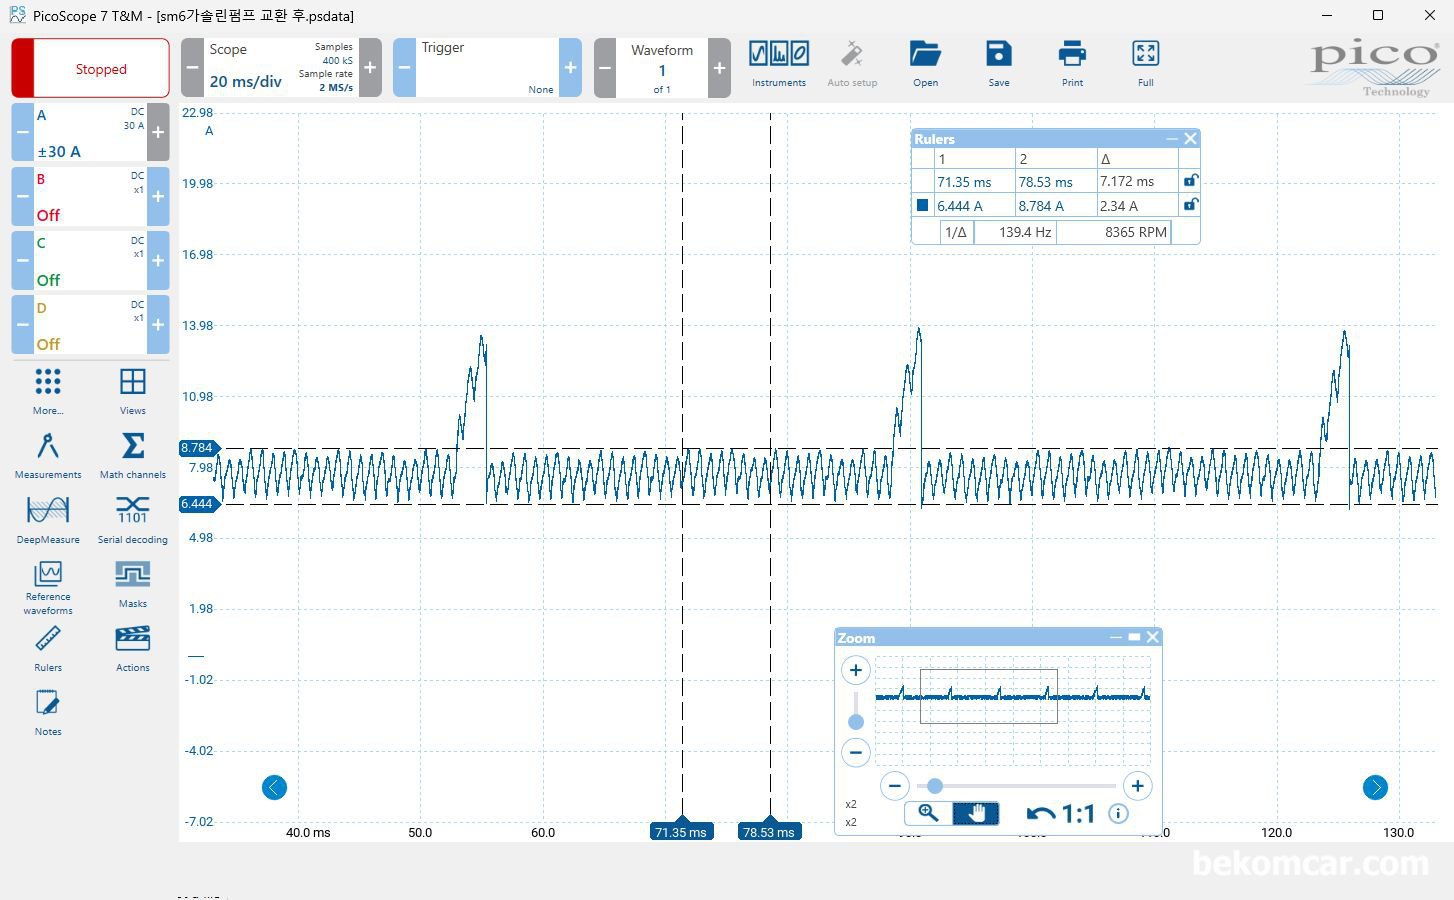This screenshot has width=1454, height=900.
Task: Open the Measurements tool
Action: click(x=48, y=455)
